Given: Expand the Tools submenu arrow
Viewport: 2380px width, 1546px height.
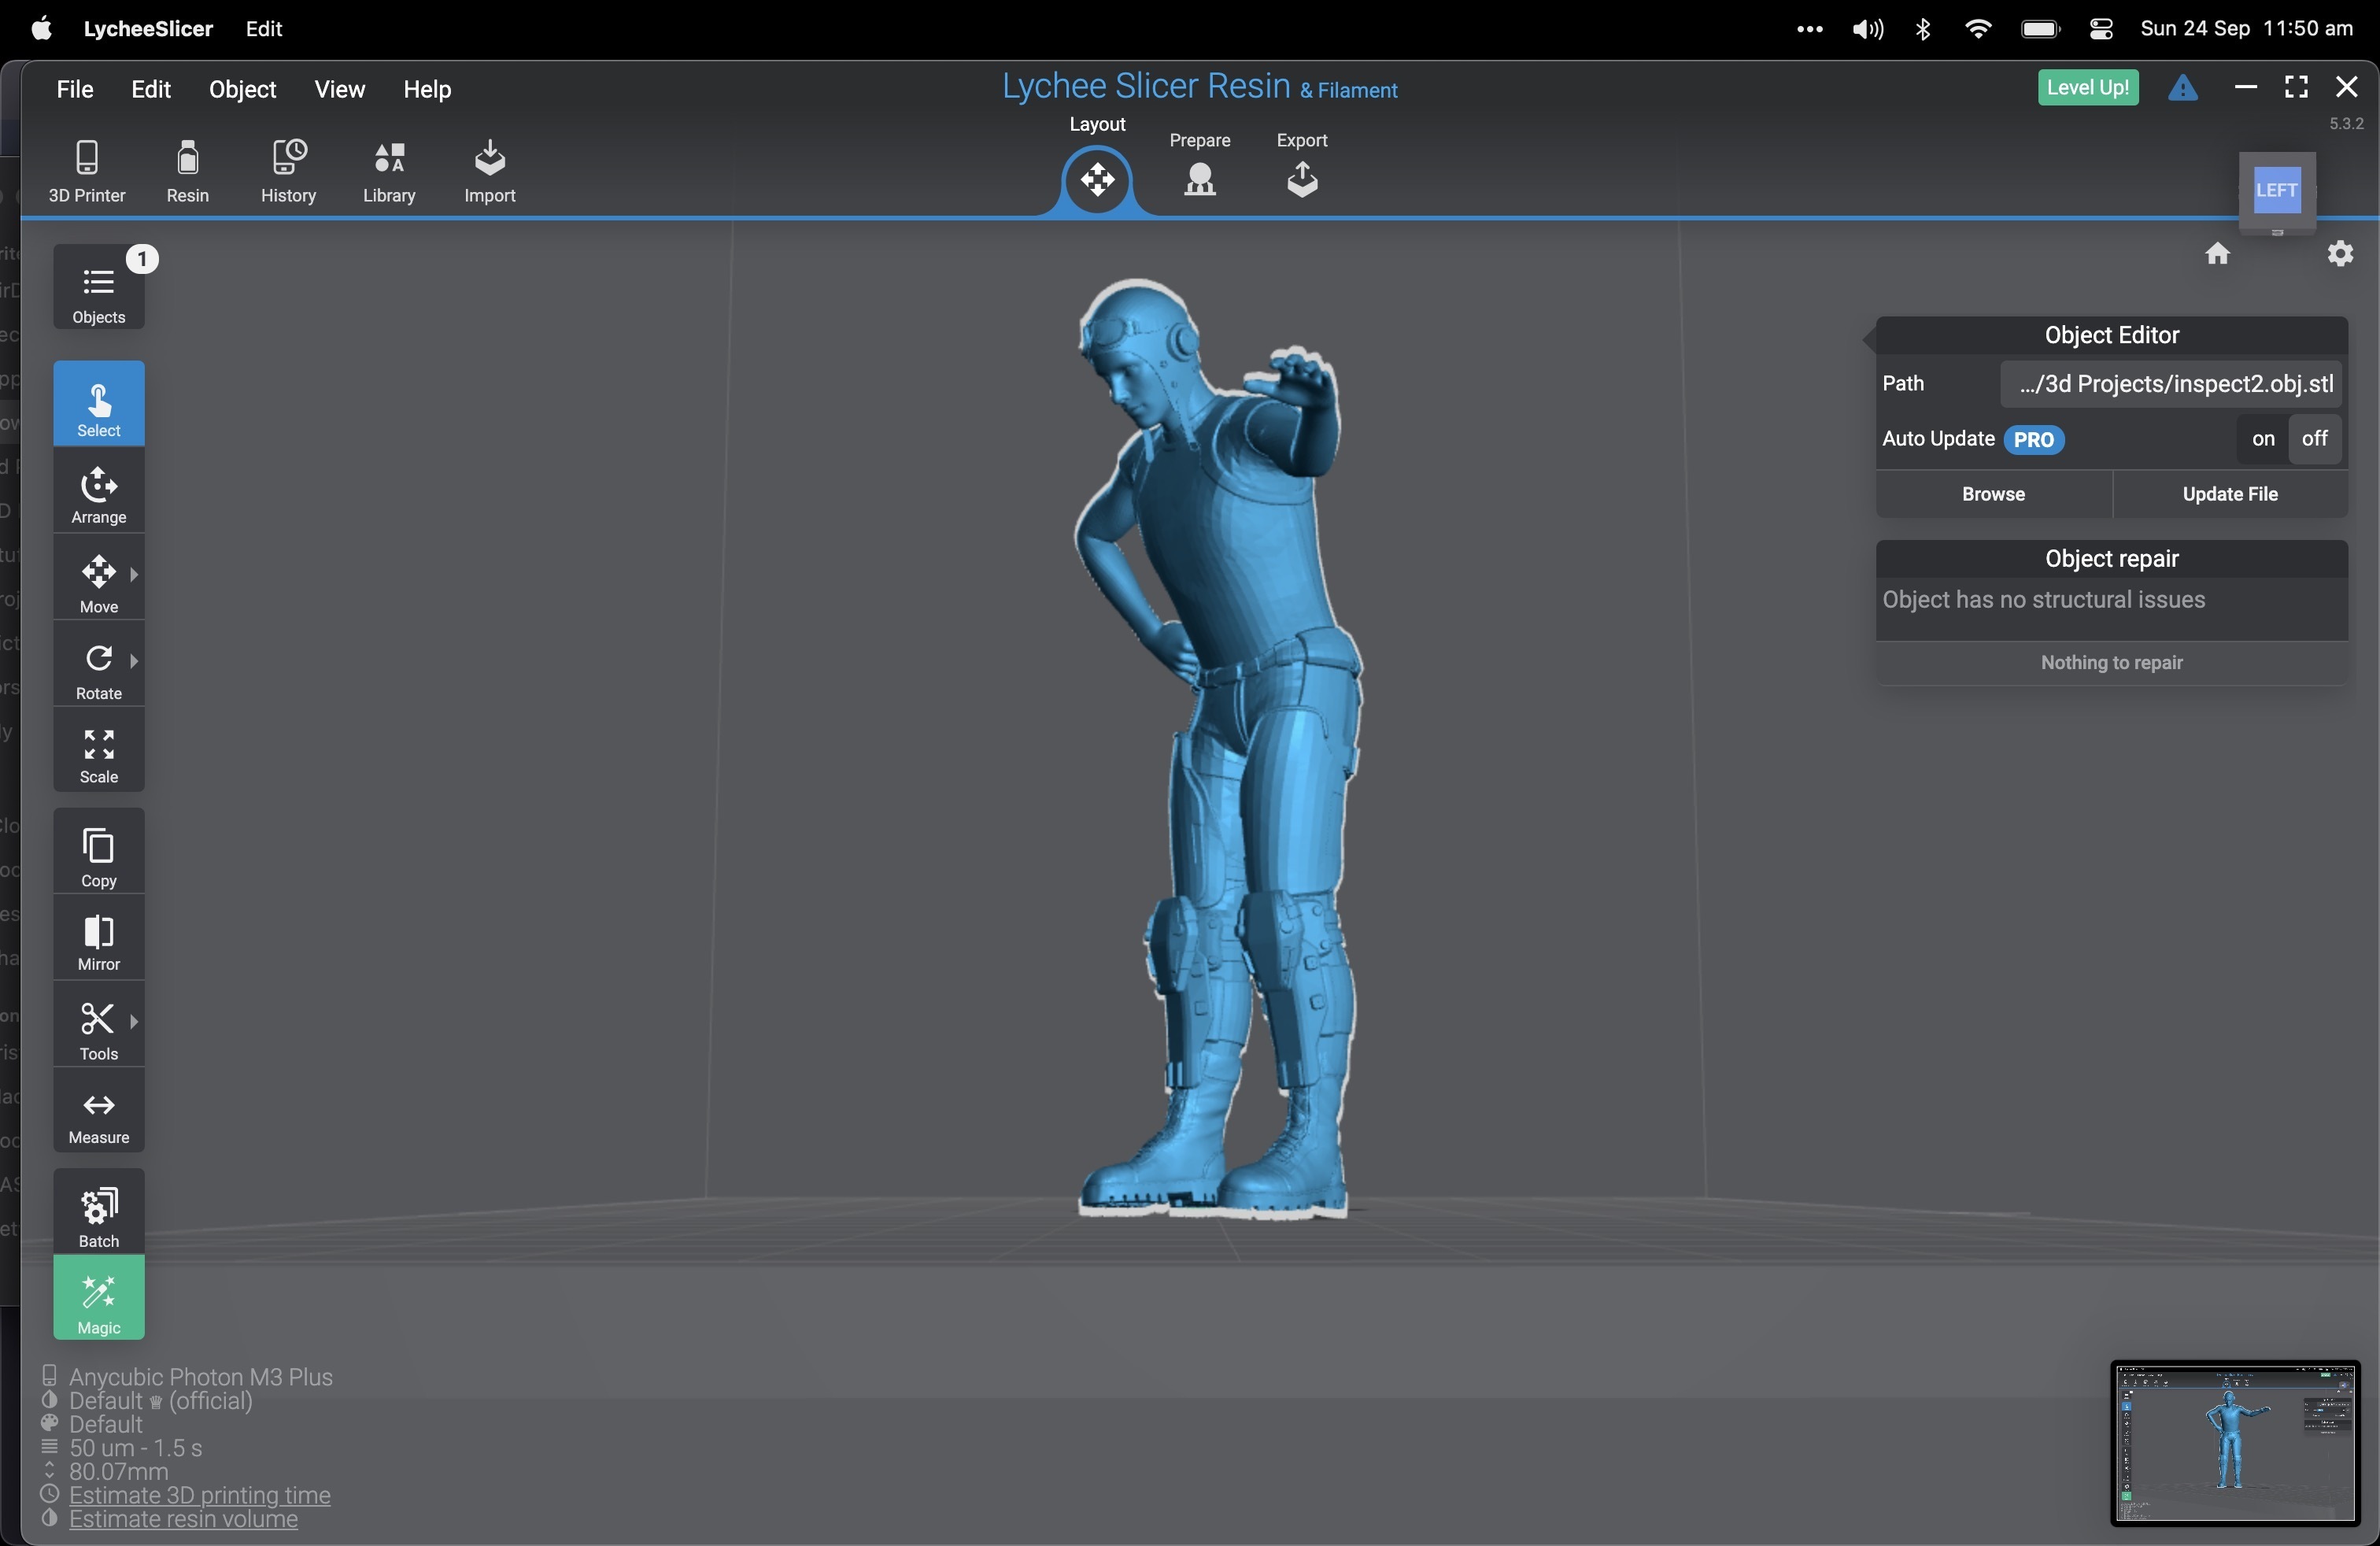Looking at the screenshot, I should [134, 1021].
